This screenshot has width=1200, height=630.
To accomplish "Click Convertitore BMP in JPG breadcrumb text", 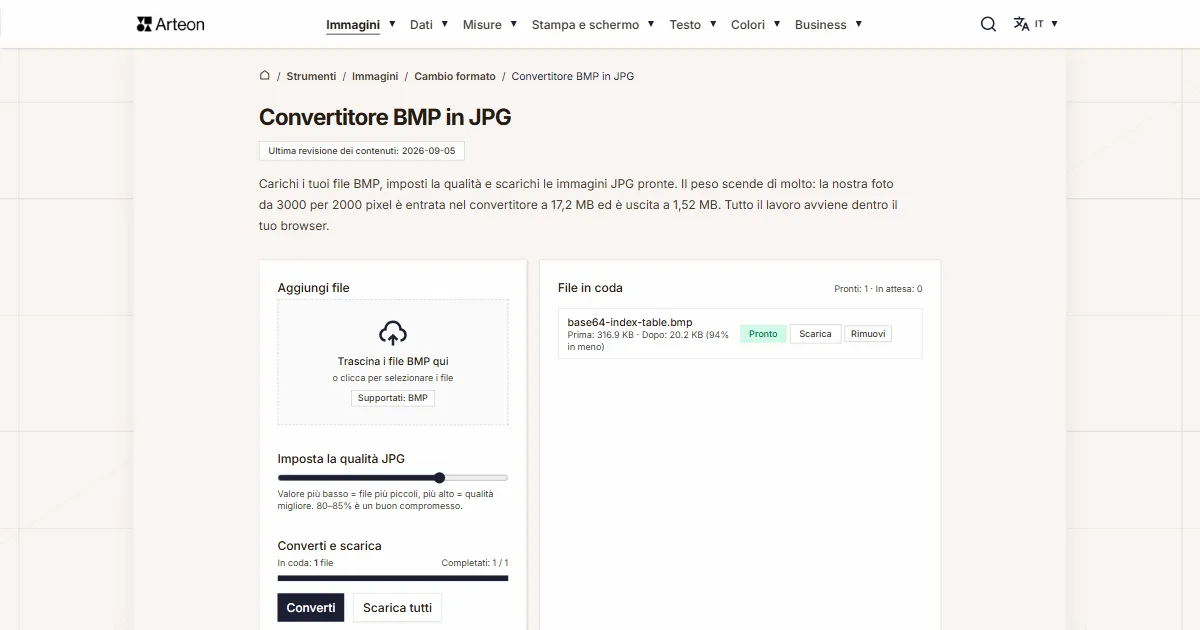I will (x=573, y=76).
